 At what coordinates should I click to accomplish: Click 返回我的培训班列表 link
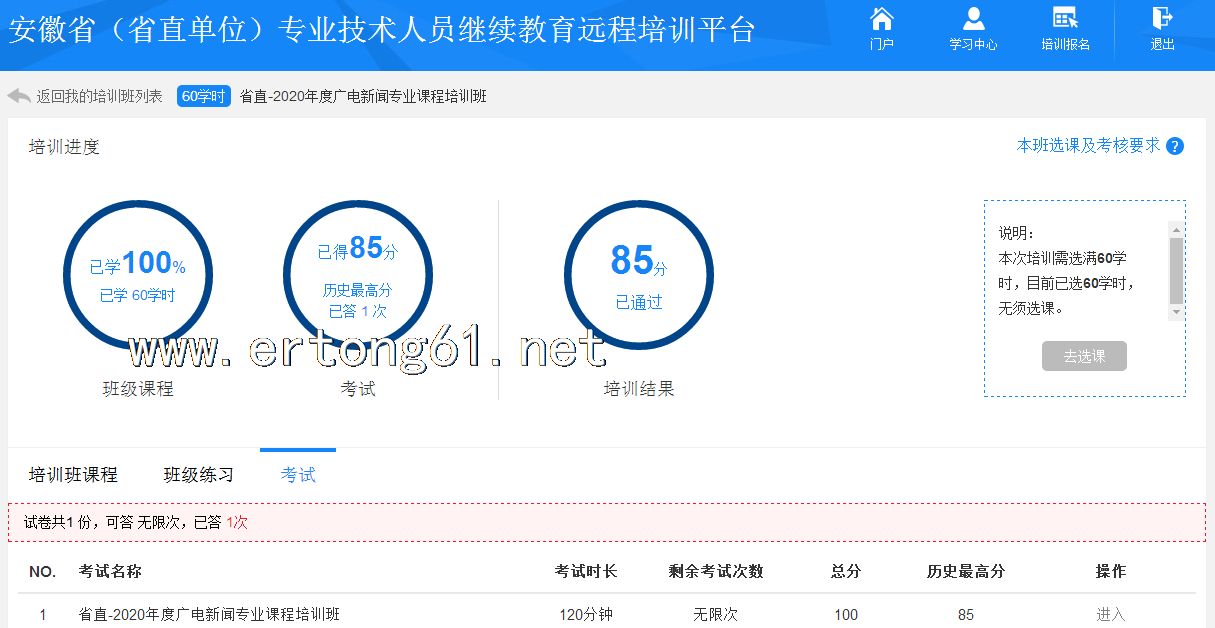click(x=99, y=96)
